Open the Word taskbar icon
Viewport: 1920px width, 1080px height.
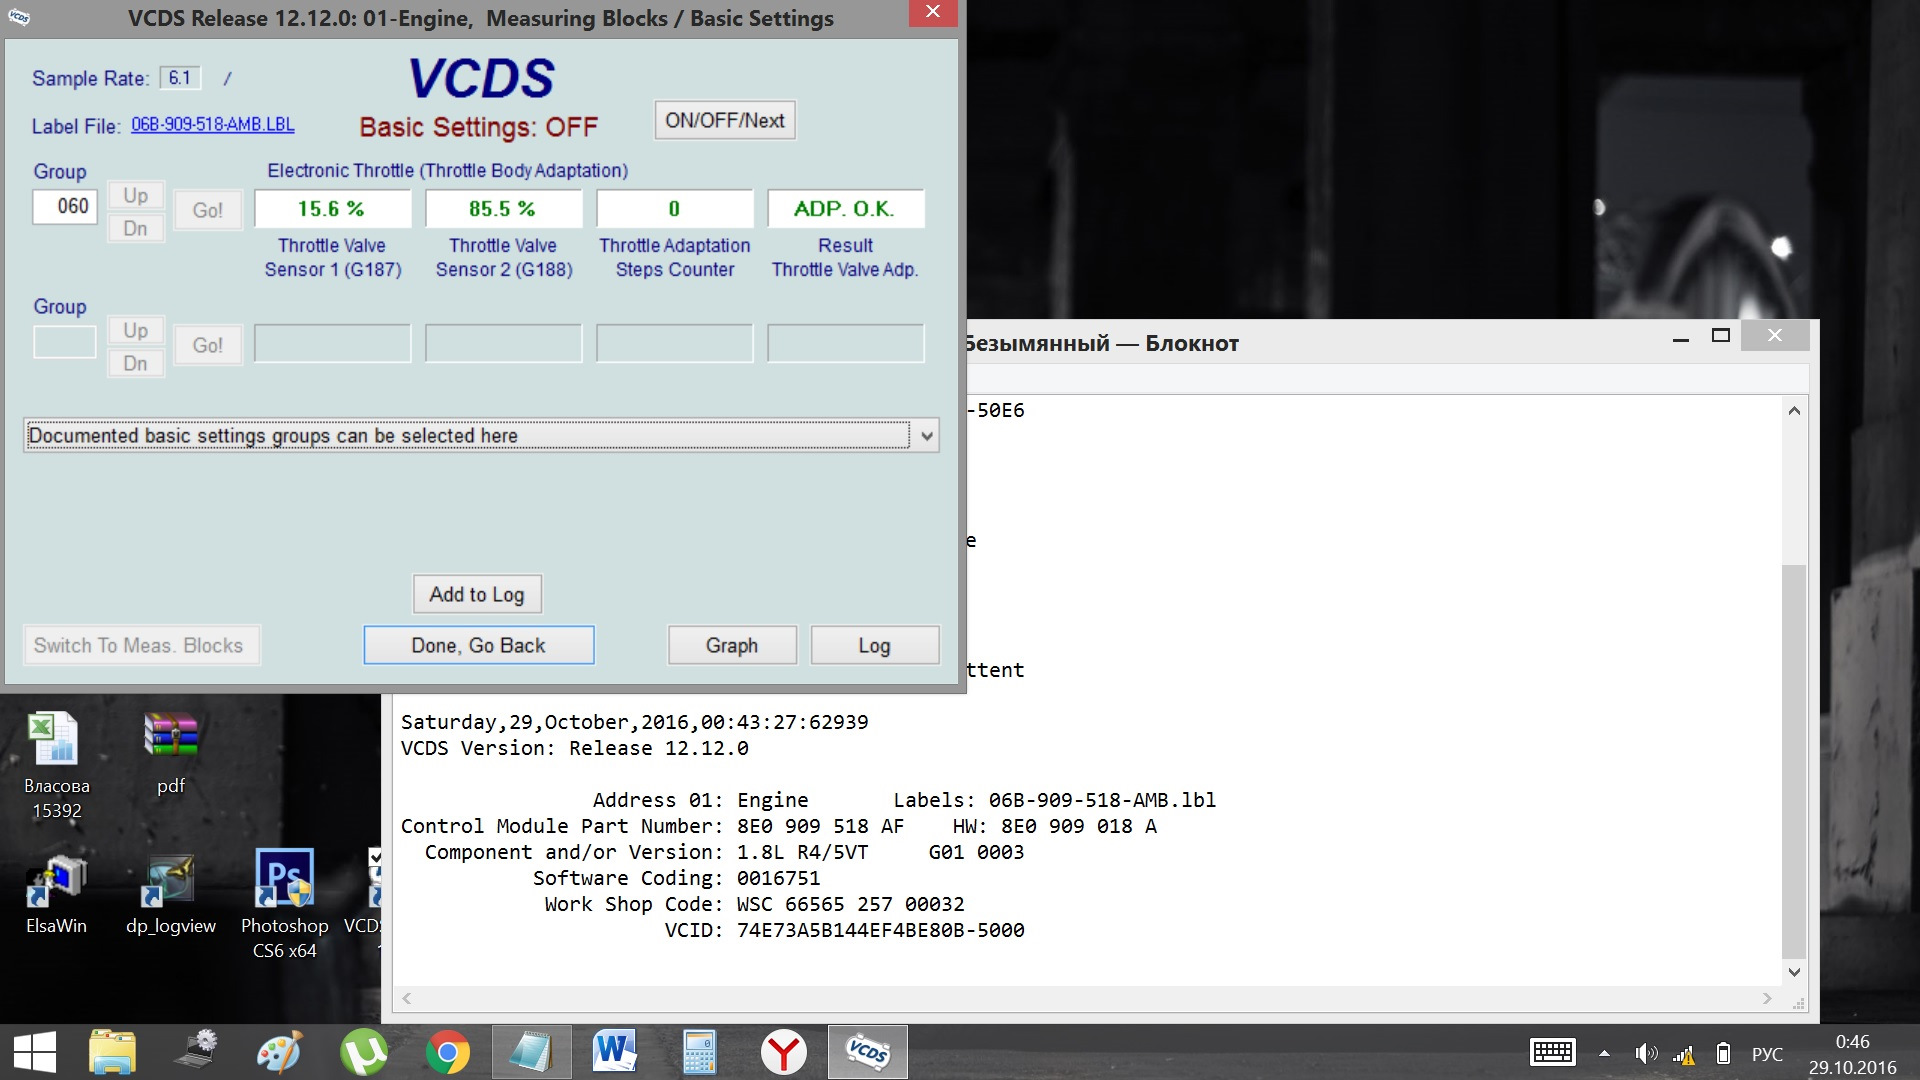(x=614, y=1052)
